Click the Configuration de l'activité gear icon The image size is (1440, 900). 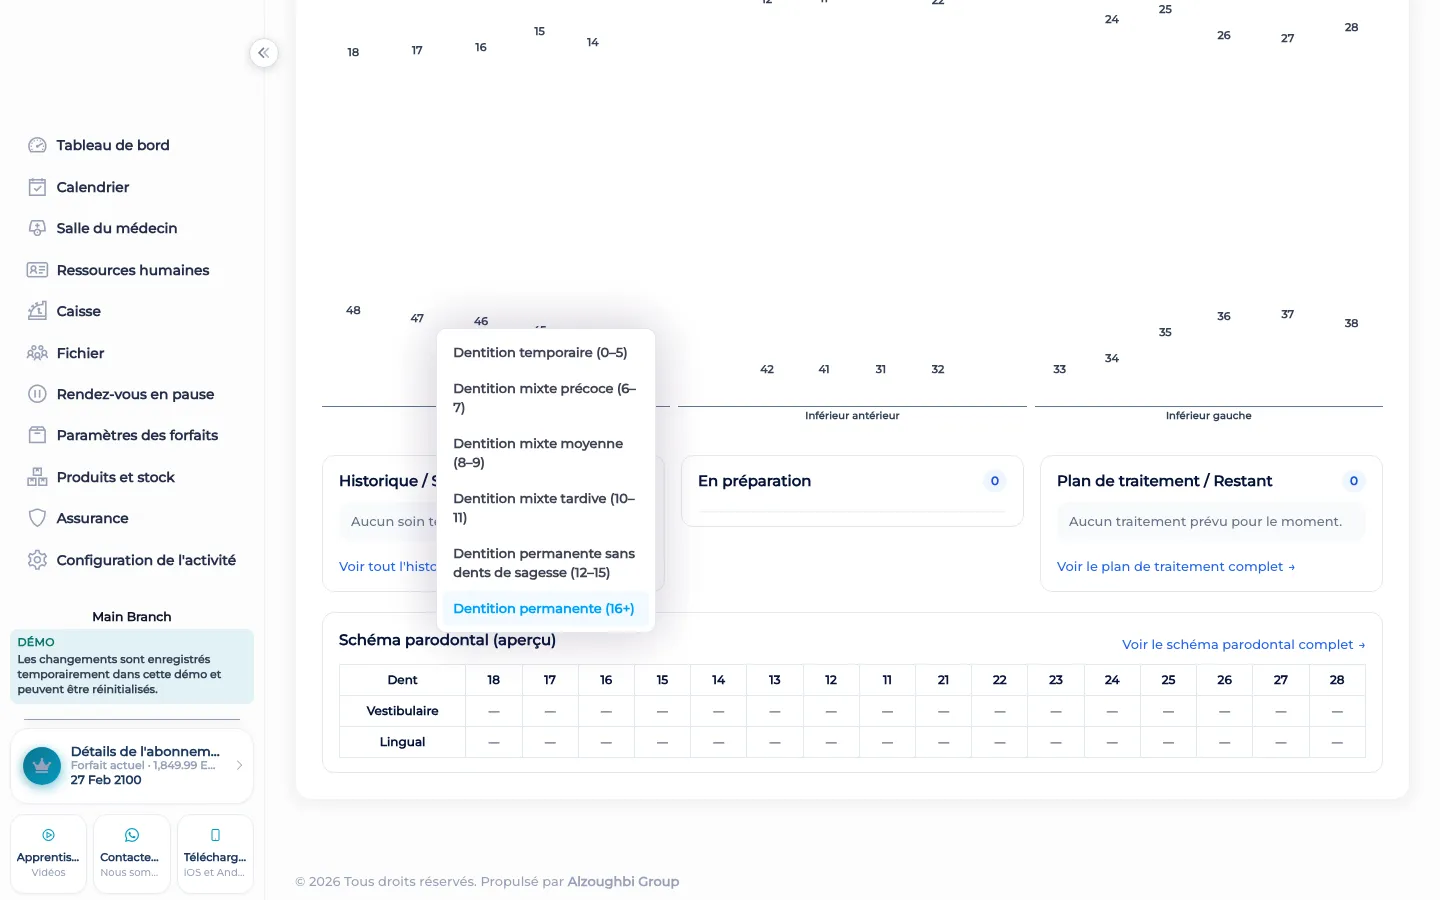37,560
